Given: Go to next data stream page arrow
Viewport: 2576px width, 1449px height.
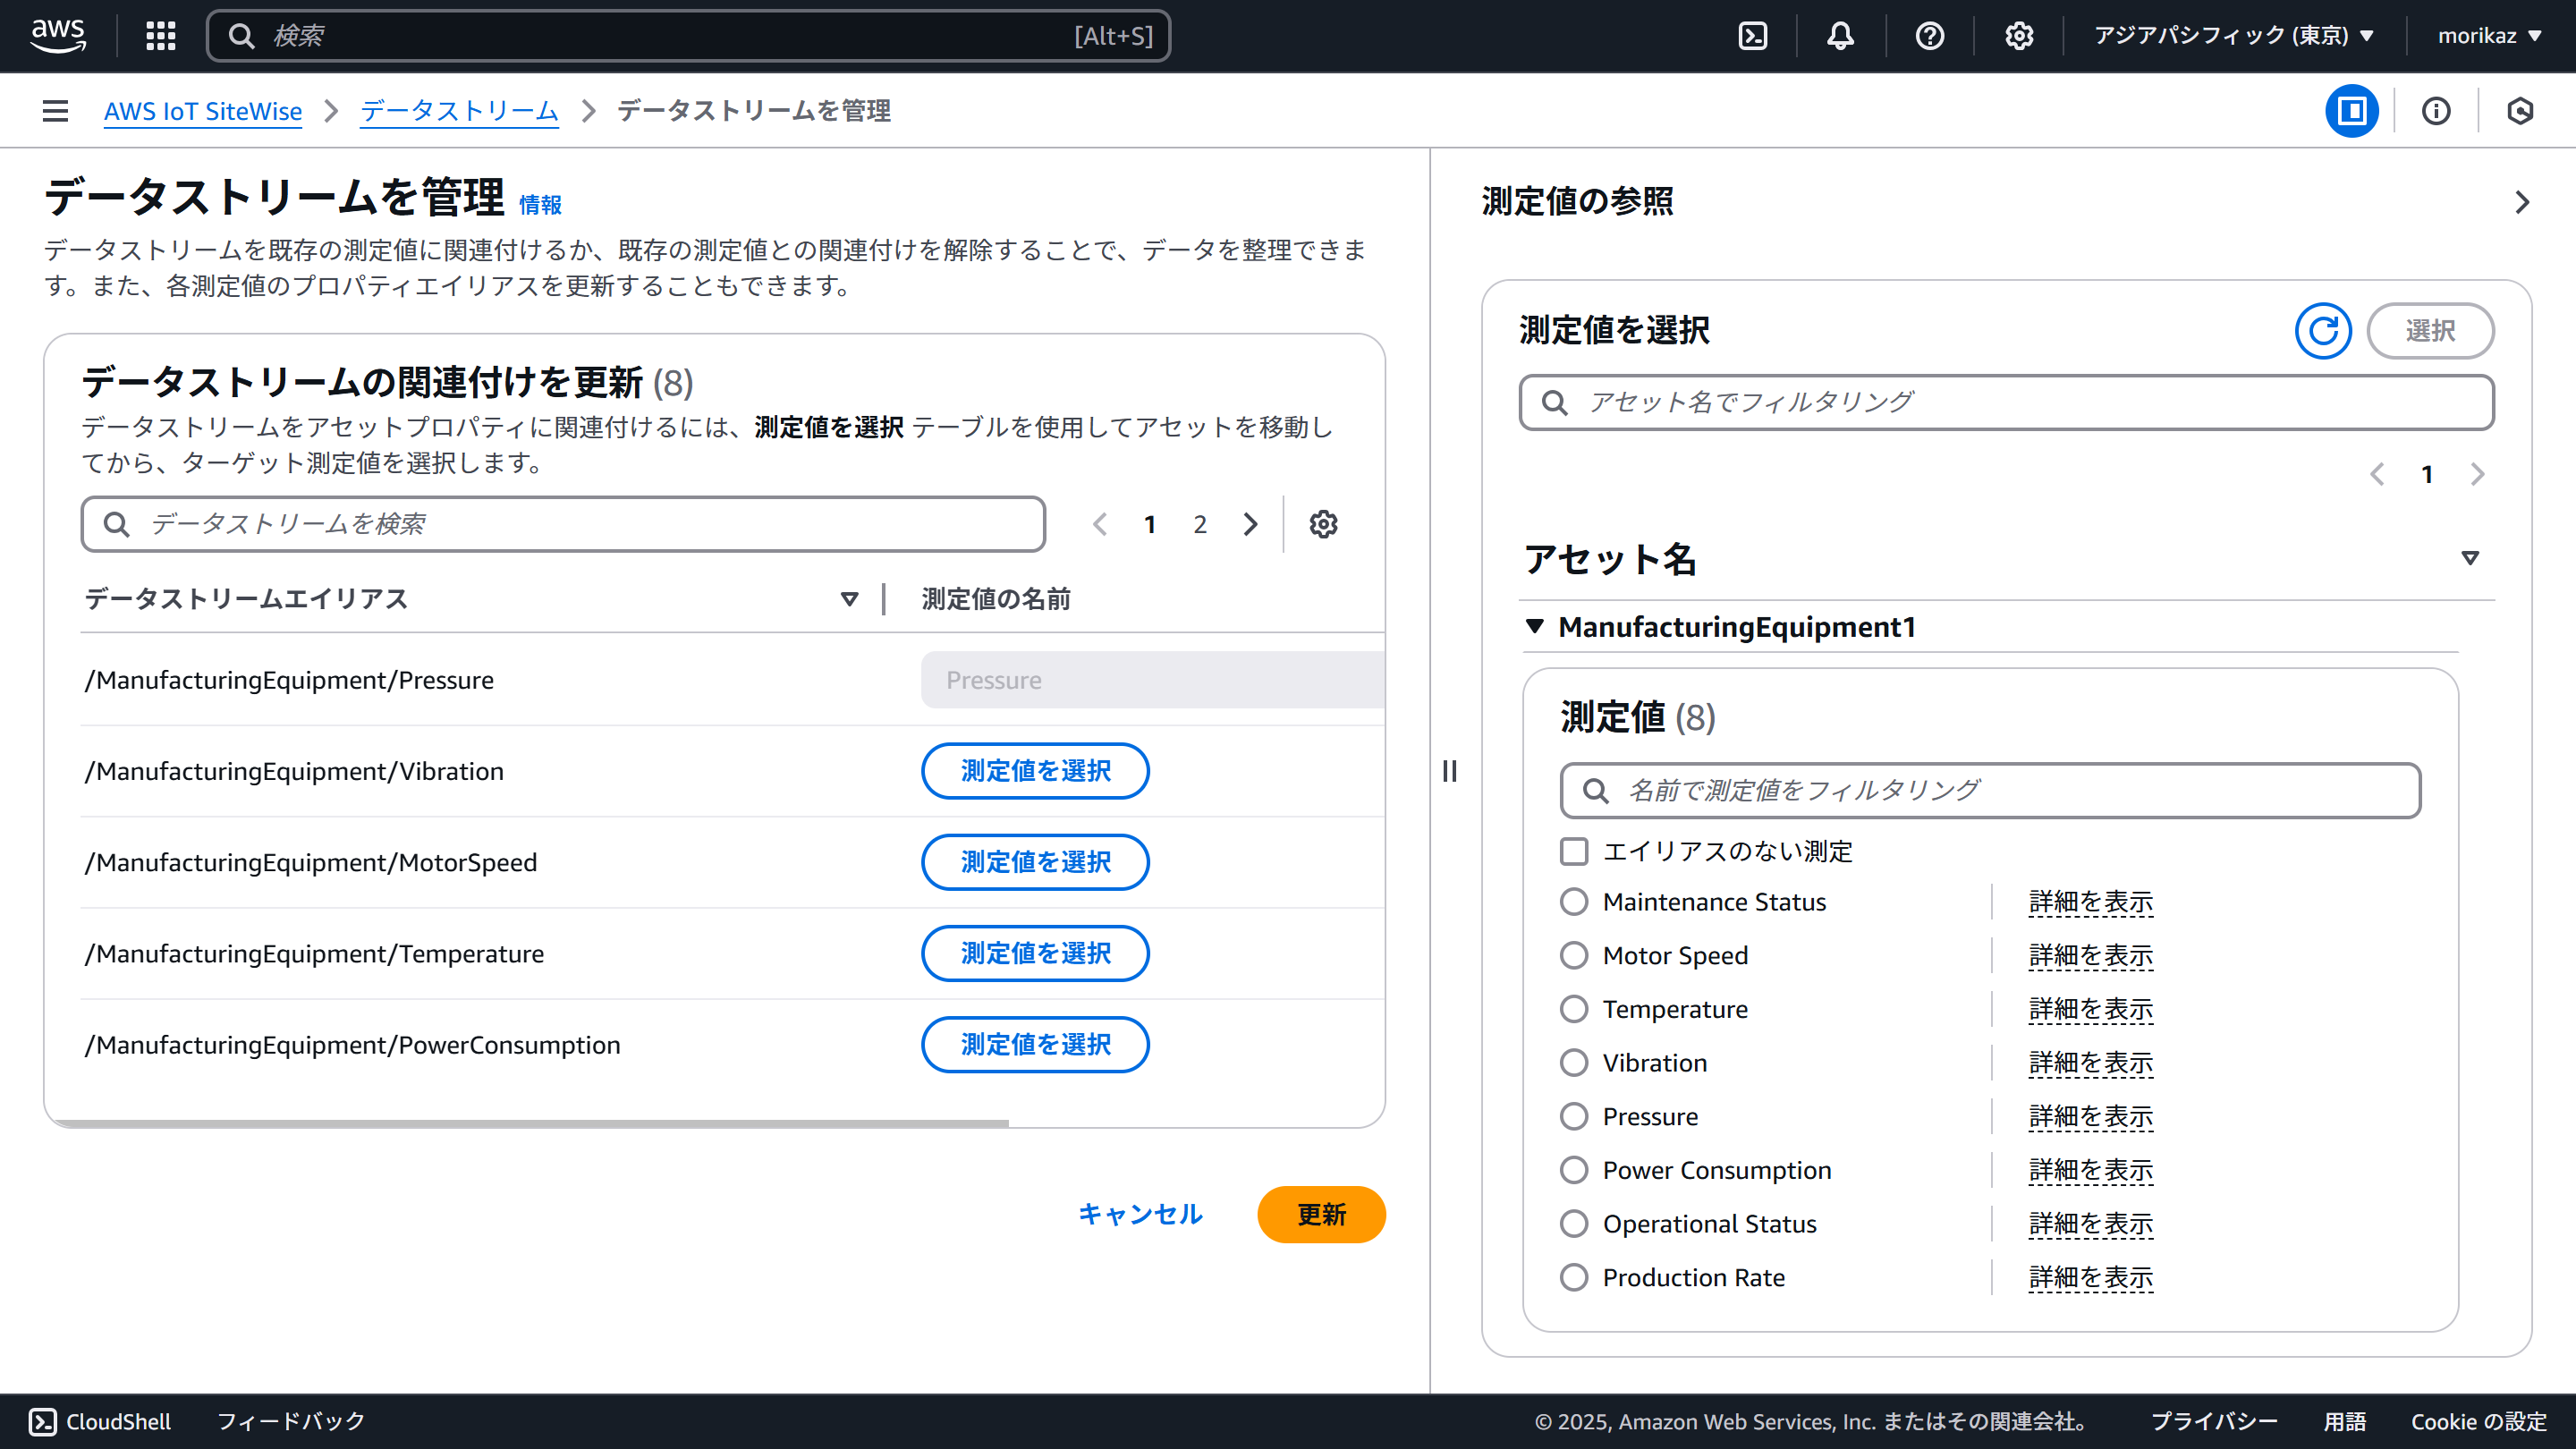Looking at the screenshot, I should pyautogui.click(x=1251, y=524).
